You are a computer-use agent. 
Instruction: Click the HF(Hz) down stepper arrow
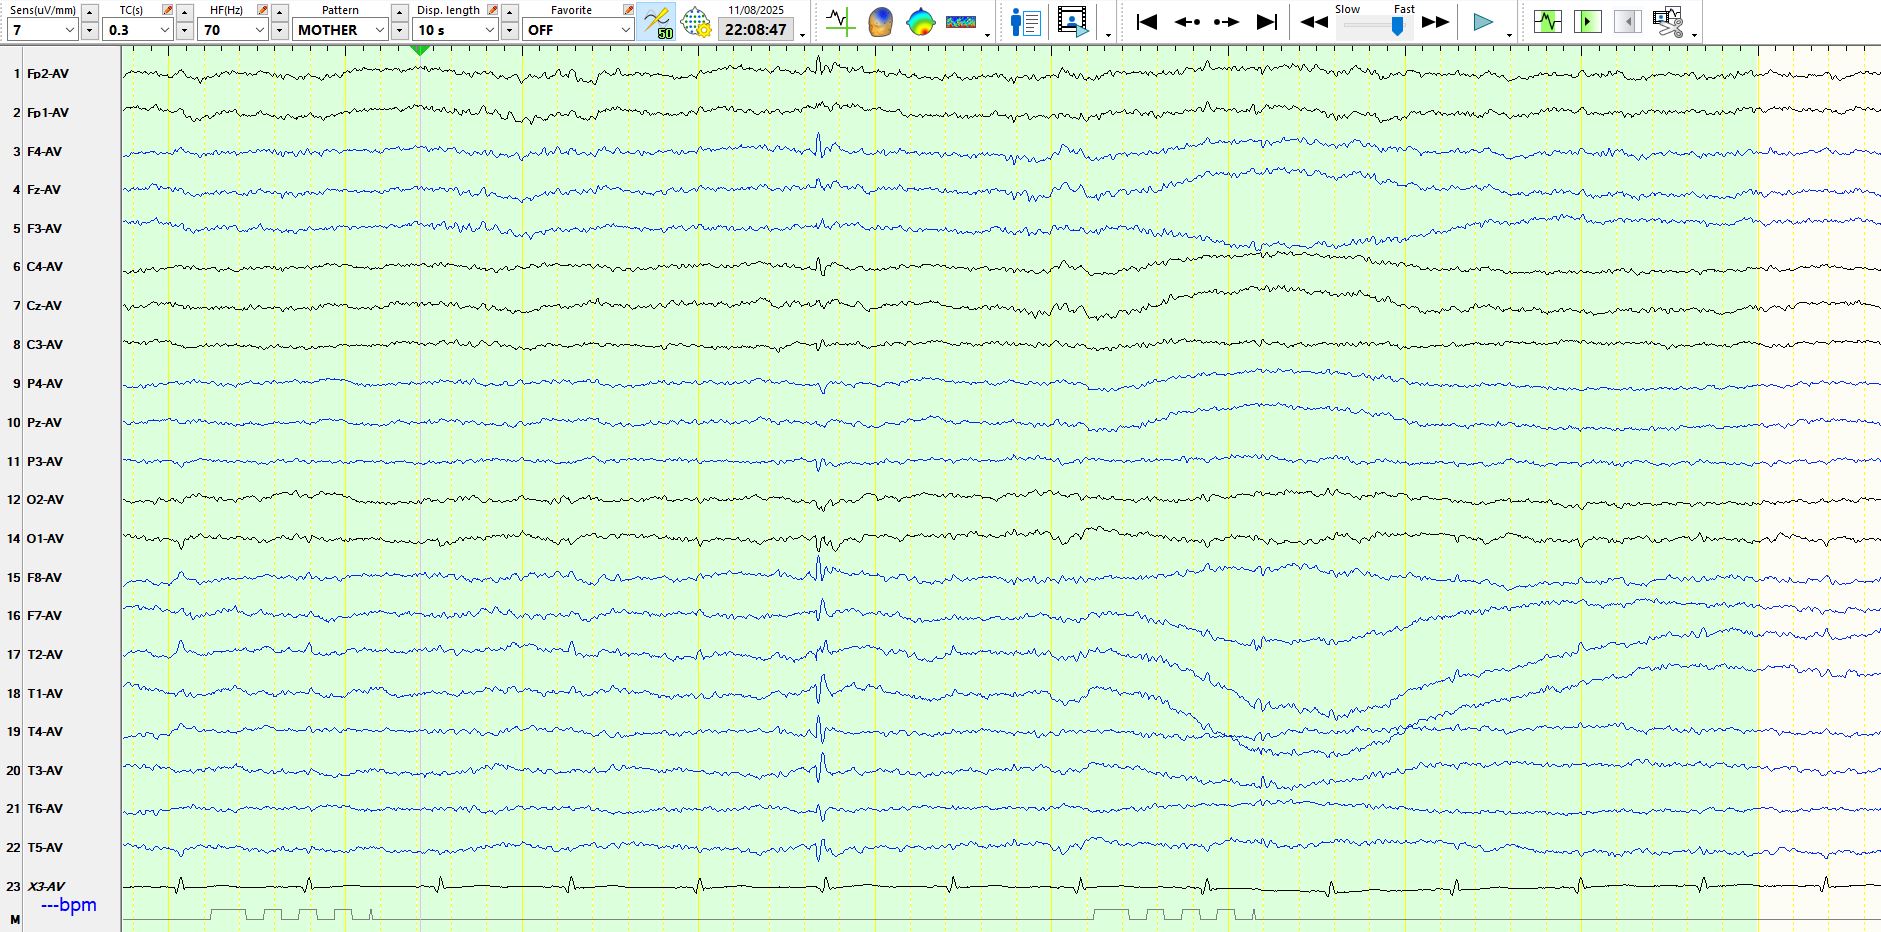tap(279, 30)
